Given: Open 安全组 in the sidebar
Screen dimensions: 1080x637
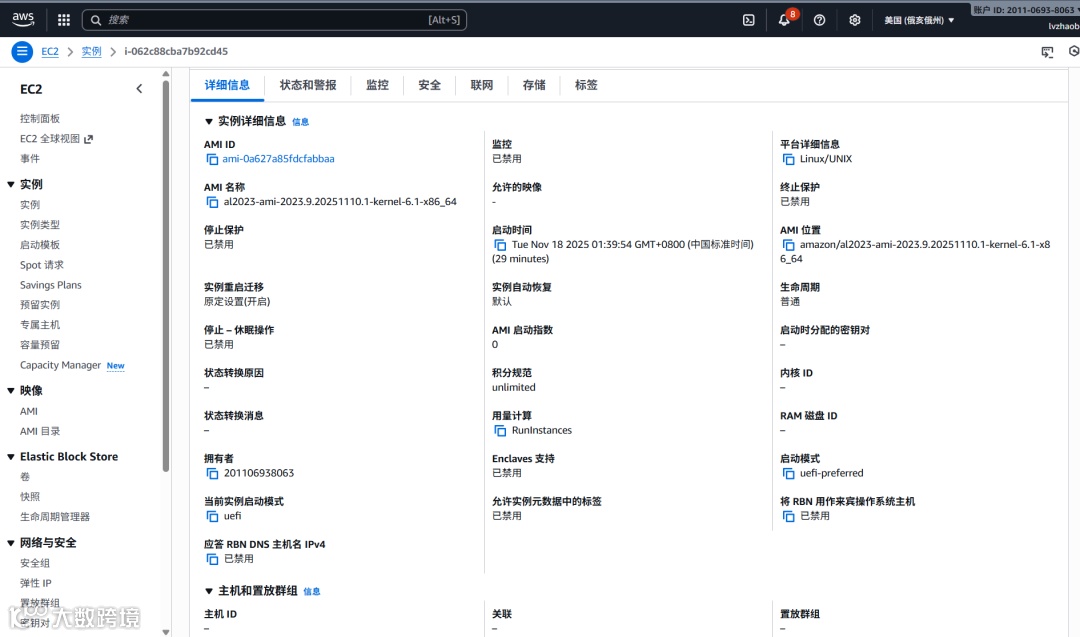Looking at the screenshot, I should (34, 563).
